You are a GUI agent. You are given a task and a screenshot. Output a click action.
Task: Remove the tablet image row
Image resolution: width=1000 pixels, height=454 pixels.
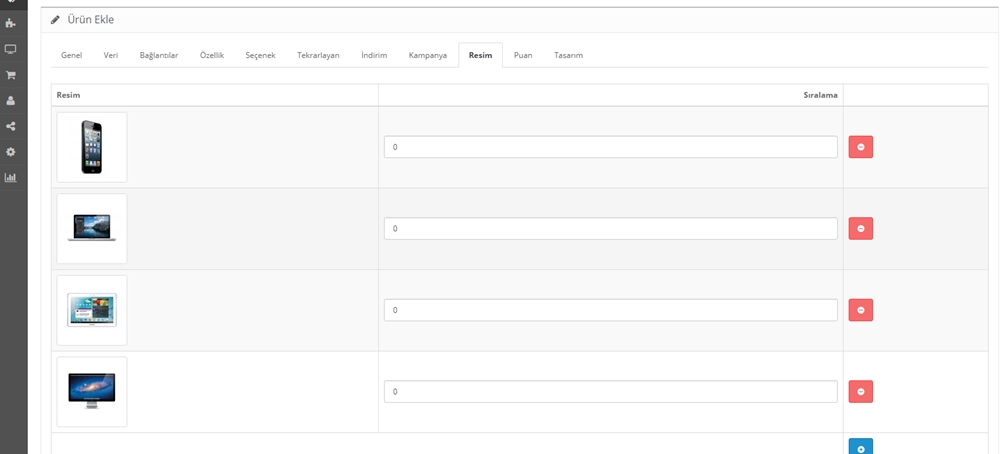tap(860, 310)
